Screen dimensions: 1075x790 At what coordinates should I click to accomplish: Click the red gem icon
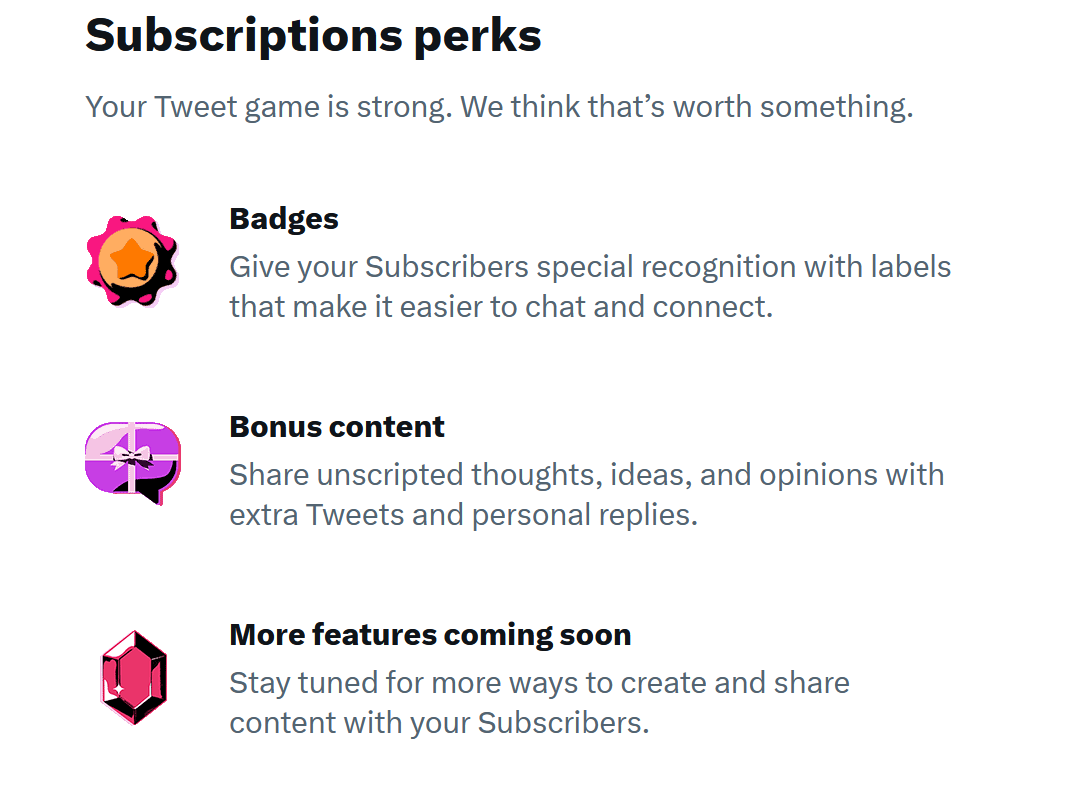click(x=134, y=678)
